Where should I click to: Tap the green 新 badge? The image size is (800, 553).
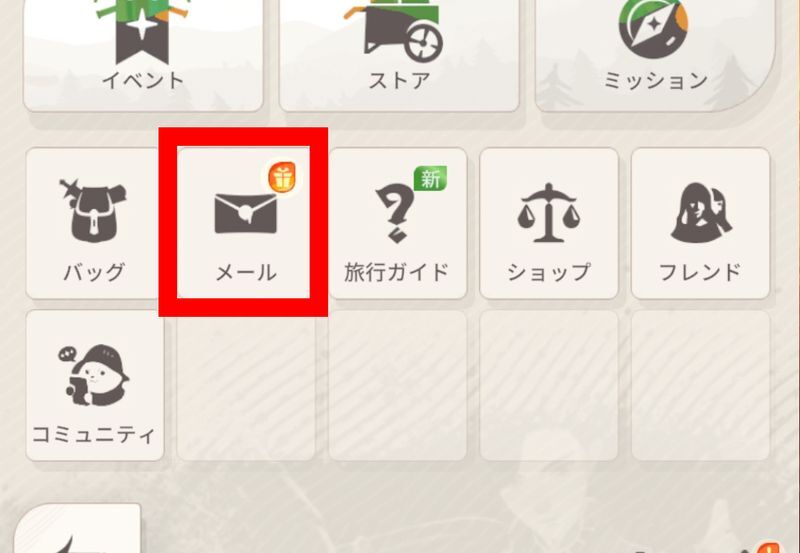tap(431, 179)
